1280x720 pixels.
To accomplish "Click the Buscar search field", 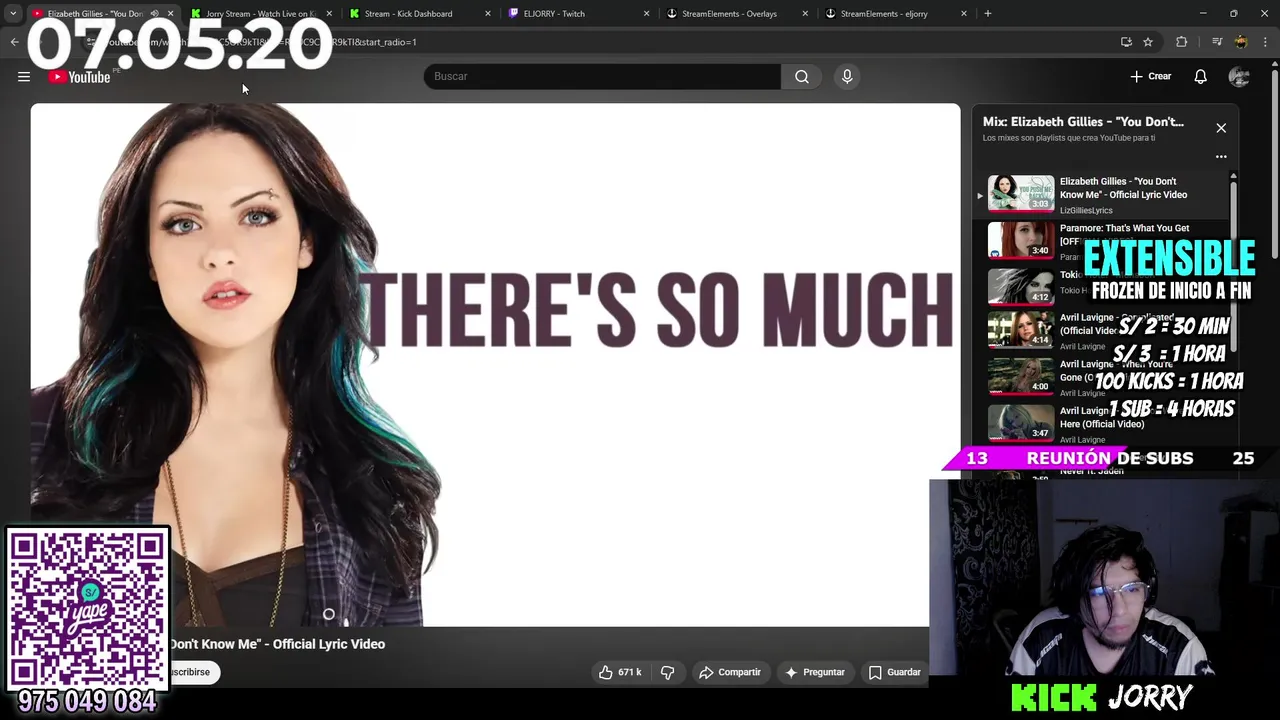I will (x=602, y=76).
